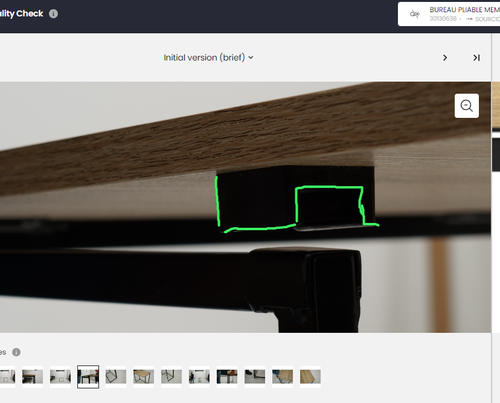Viewport: 500px width, 403px height.
Task: Open the Initial version (brief) dropdown
Action: pyautogui.click(x=208, y=58)
